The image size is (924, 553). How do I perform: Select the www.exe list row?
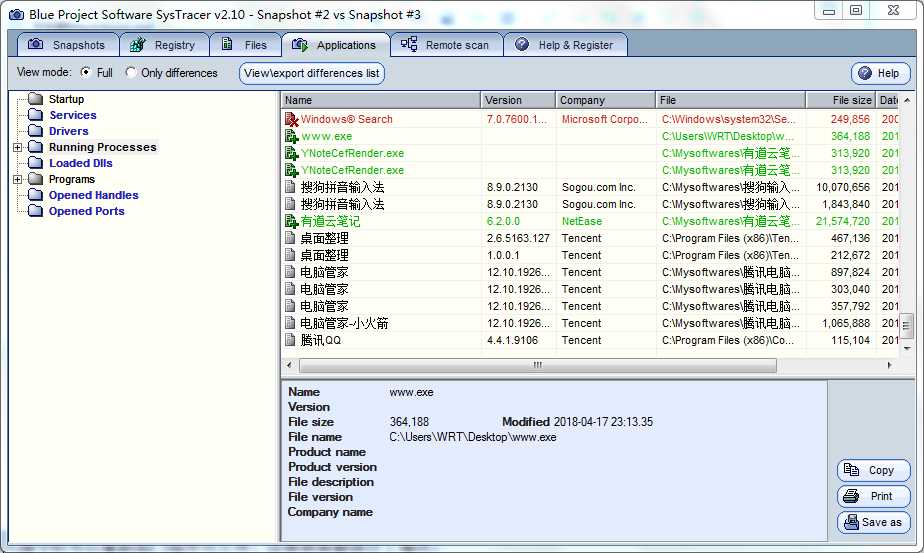click(x=590, y=136)
